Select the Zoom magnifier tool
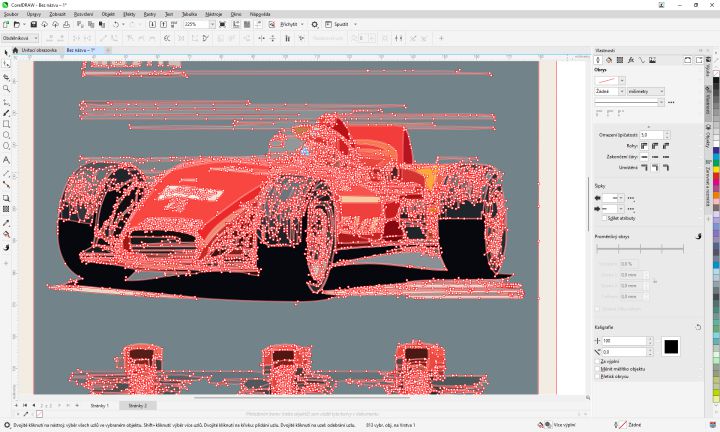Screen dimensions: 720x432 (x=7, y=88)
